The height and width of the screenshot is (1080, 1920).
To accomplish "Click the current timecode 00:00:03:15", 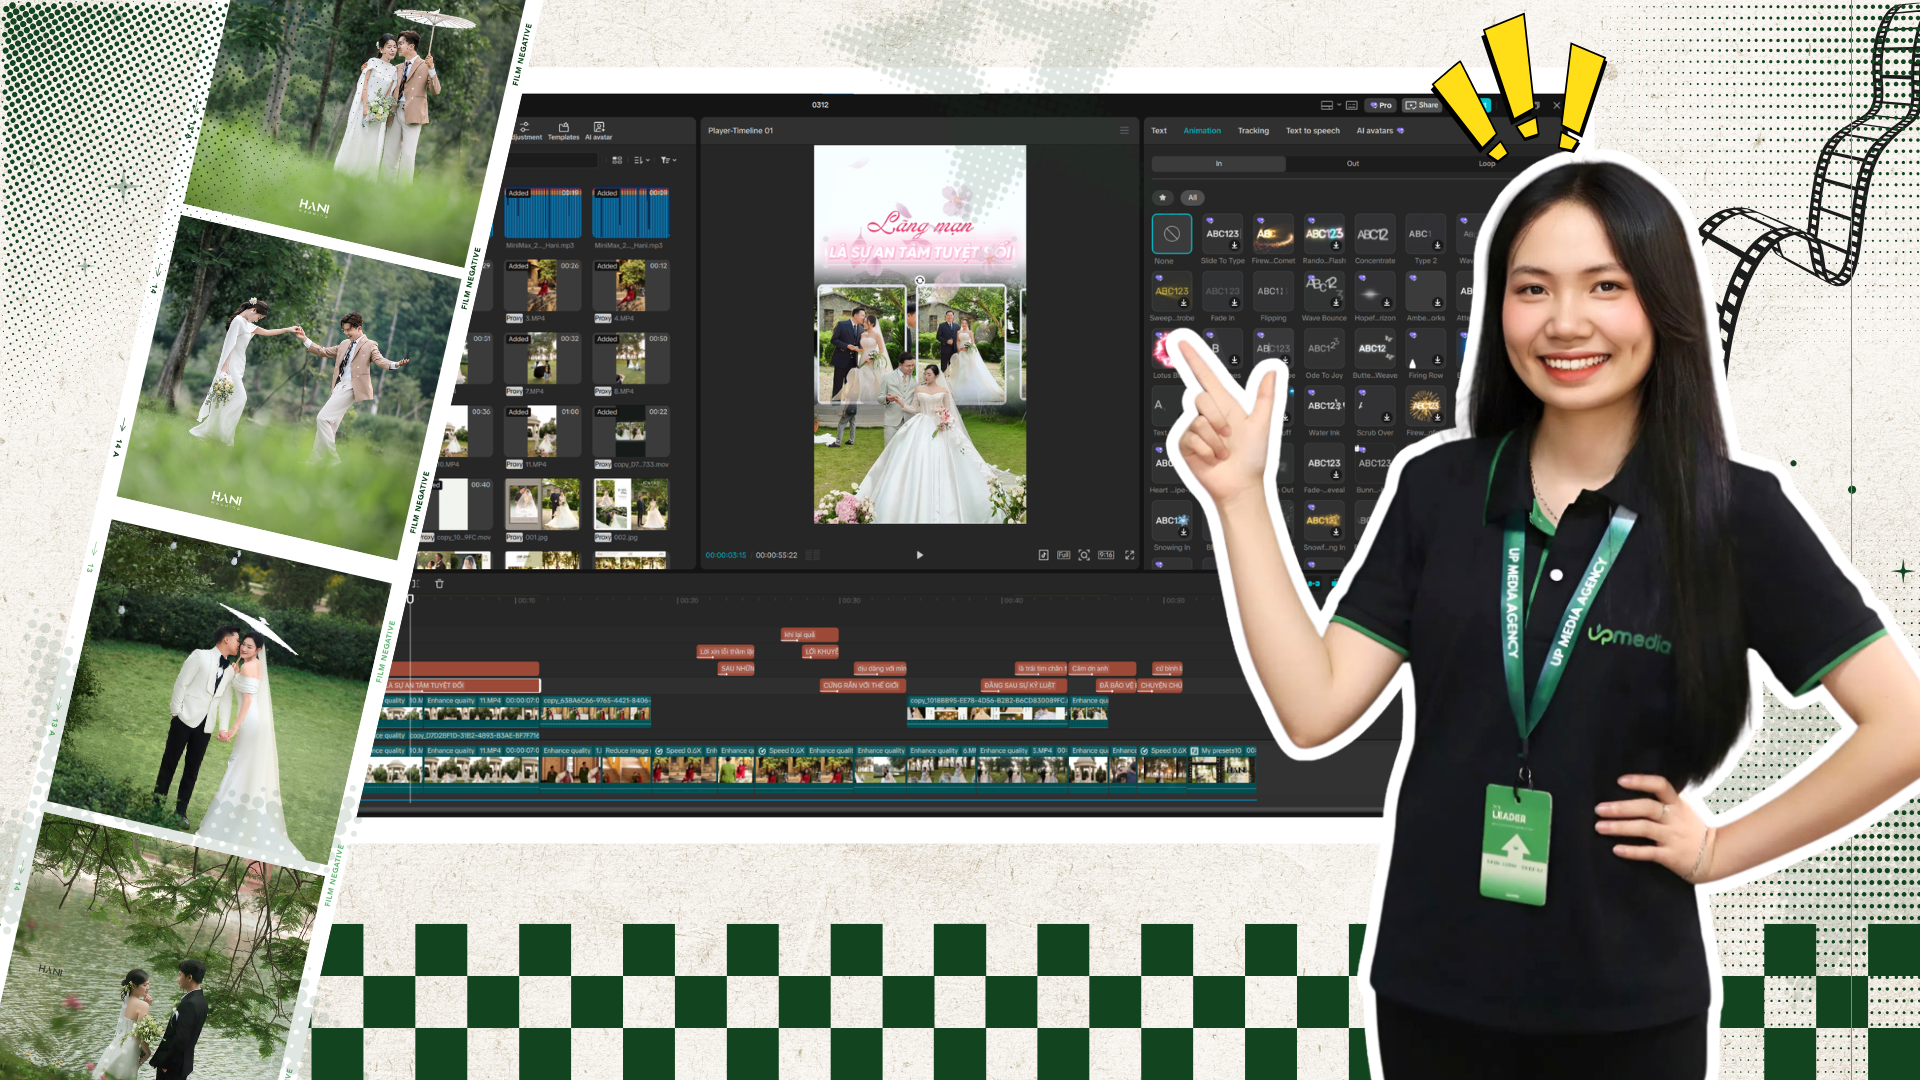I will [x=726, y=555].
